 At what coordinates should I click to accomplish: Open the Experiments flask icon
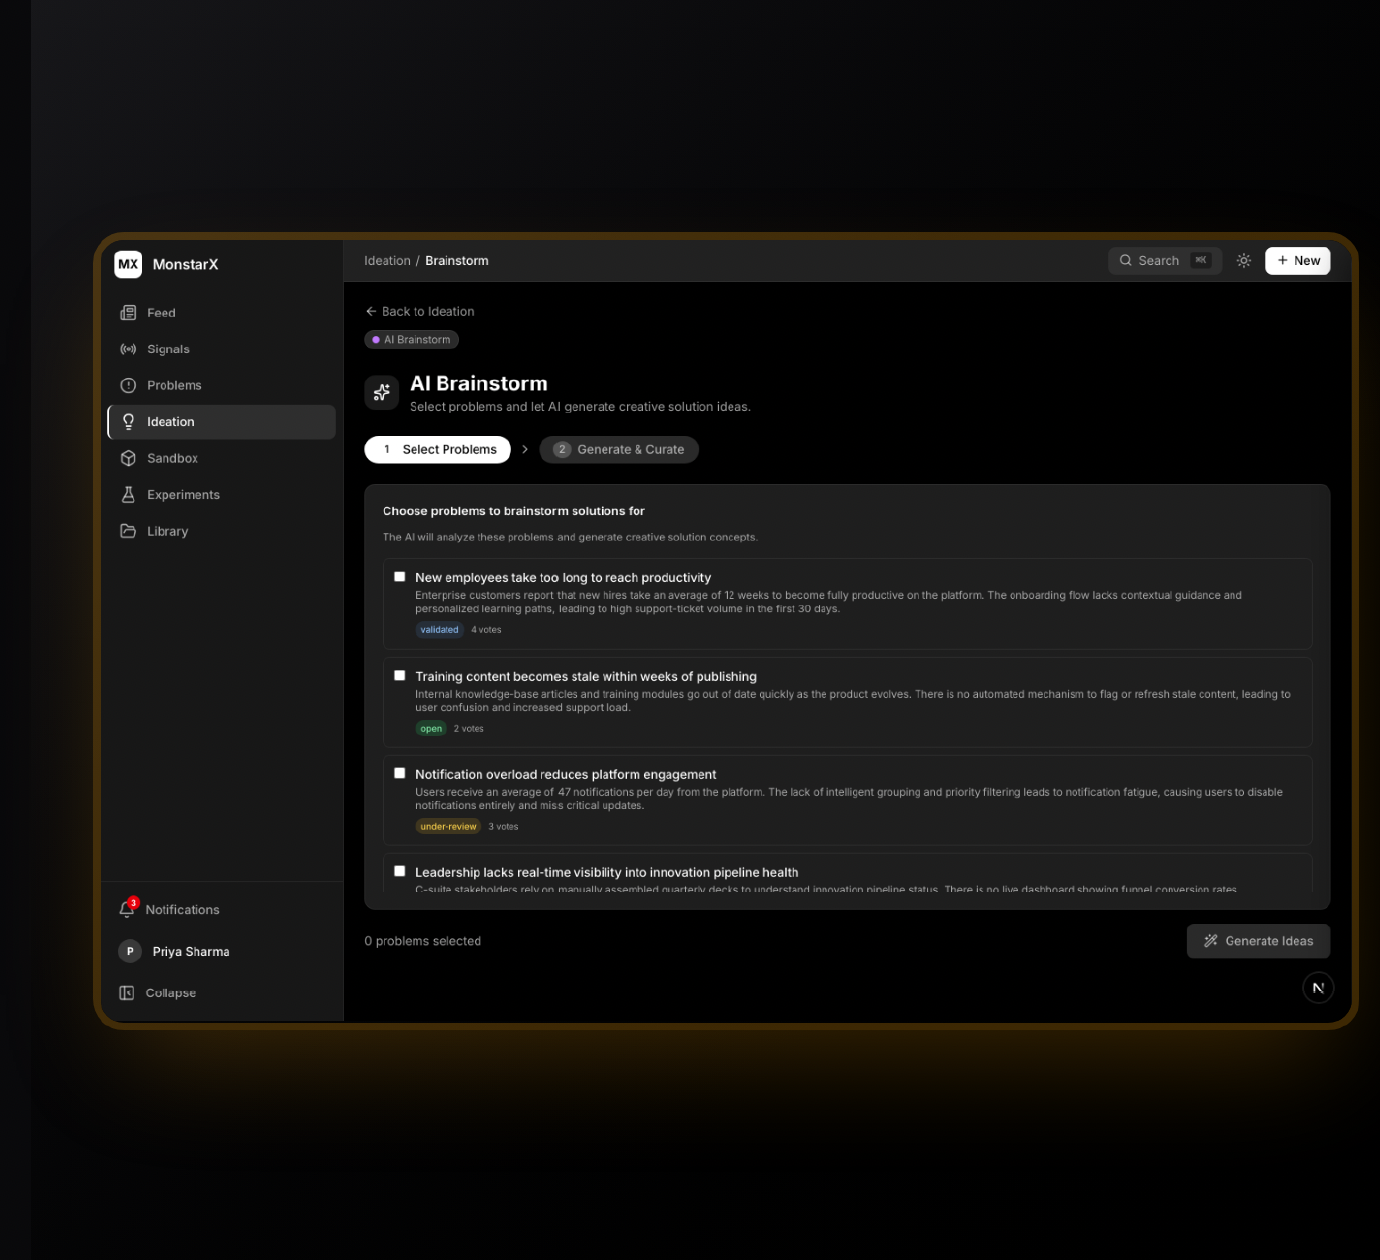coord(128,495)
